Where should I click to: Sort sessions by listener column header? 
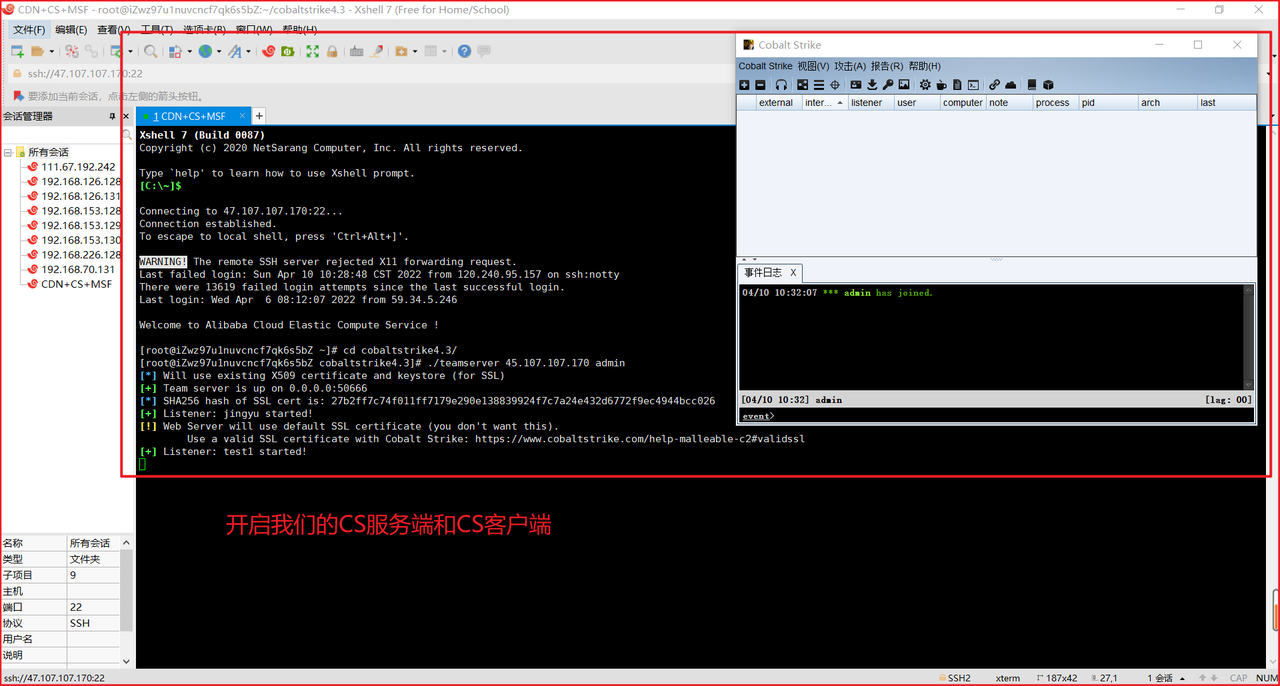pos(871,102)
